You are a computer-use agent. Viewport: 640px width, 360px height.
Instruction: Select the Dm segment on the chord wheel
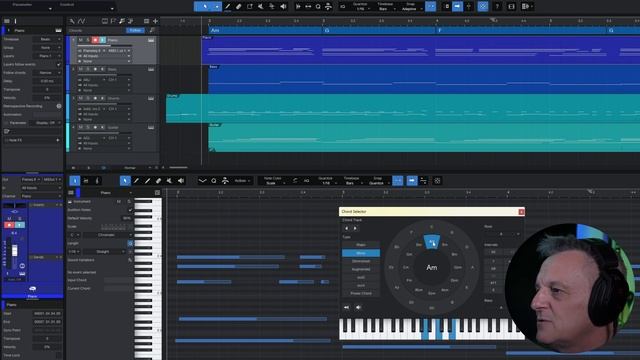[x=418, y=245]
